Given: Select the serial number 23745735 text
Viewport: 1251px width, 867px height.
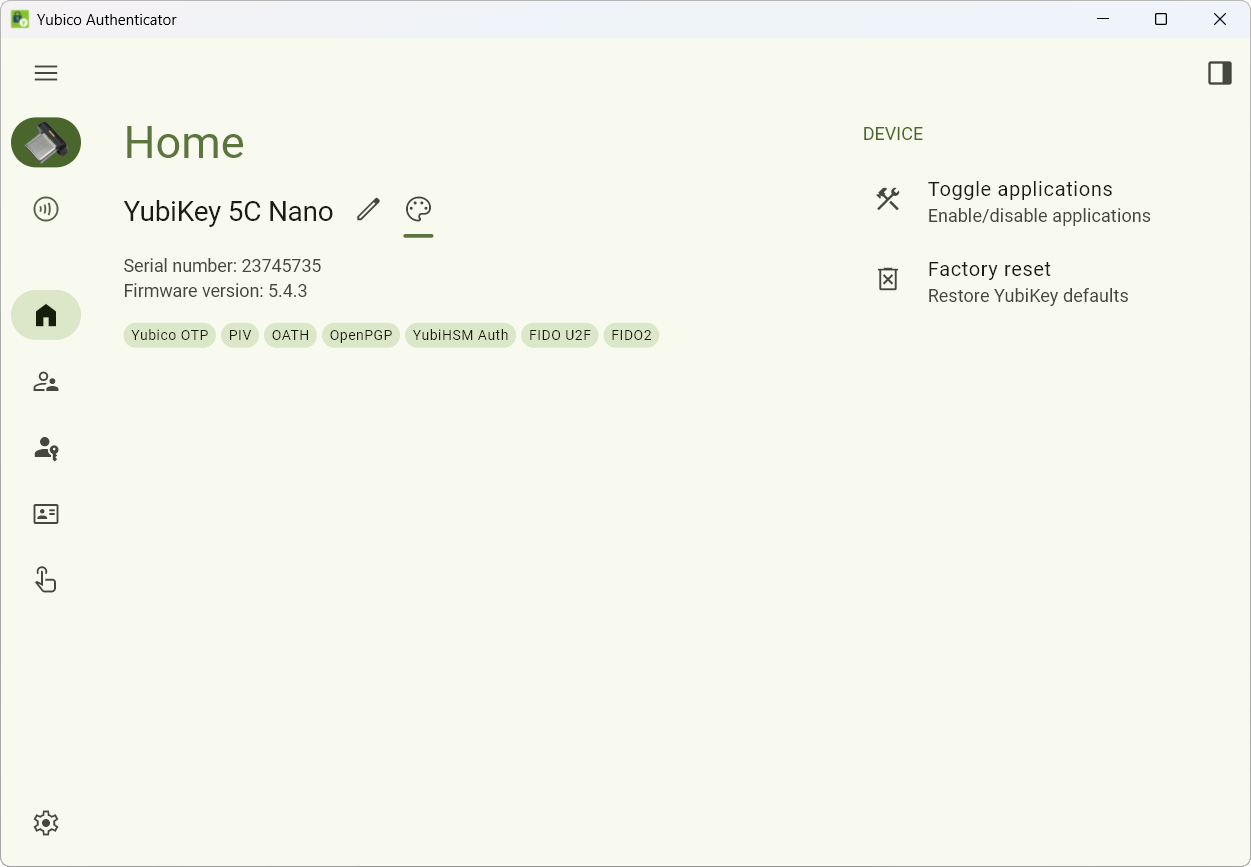Looking at the screenshot, I should click(222, 266).
